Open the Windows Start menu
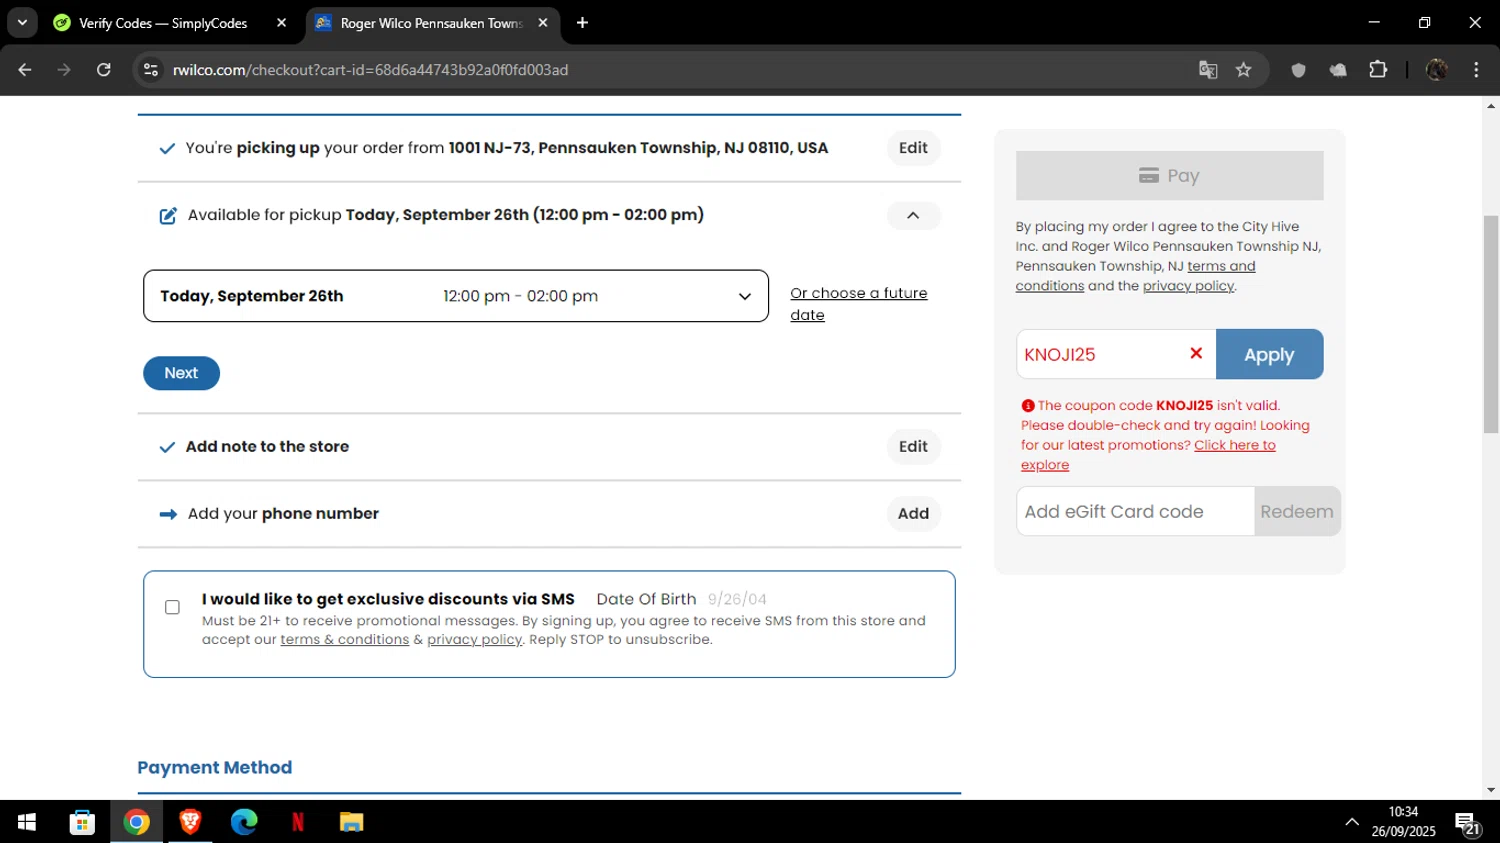The width and height of the screenshot is (1500, 843). 27,822
